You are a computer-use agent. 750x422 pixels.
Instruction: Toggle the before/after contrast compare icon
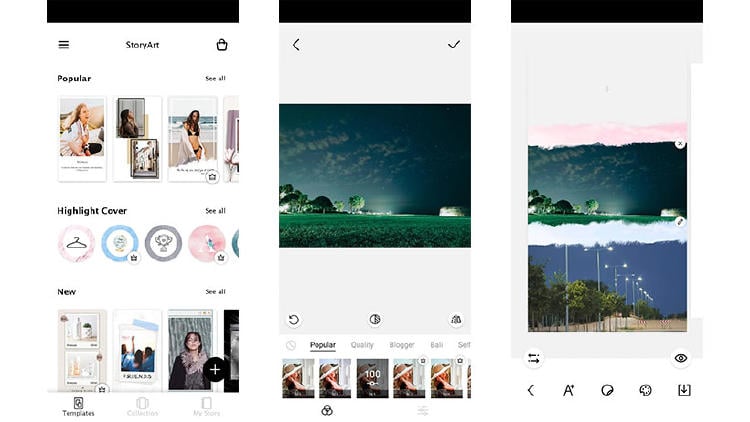[375, 320]
